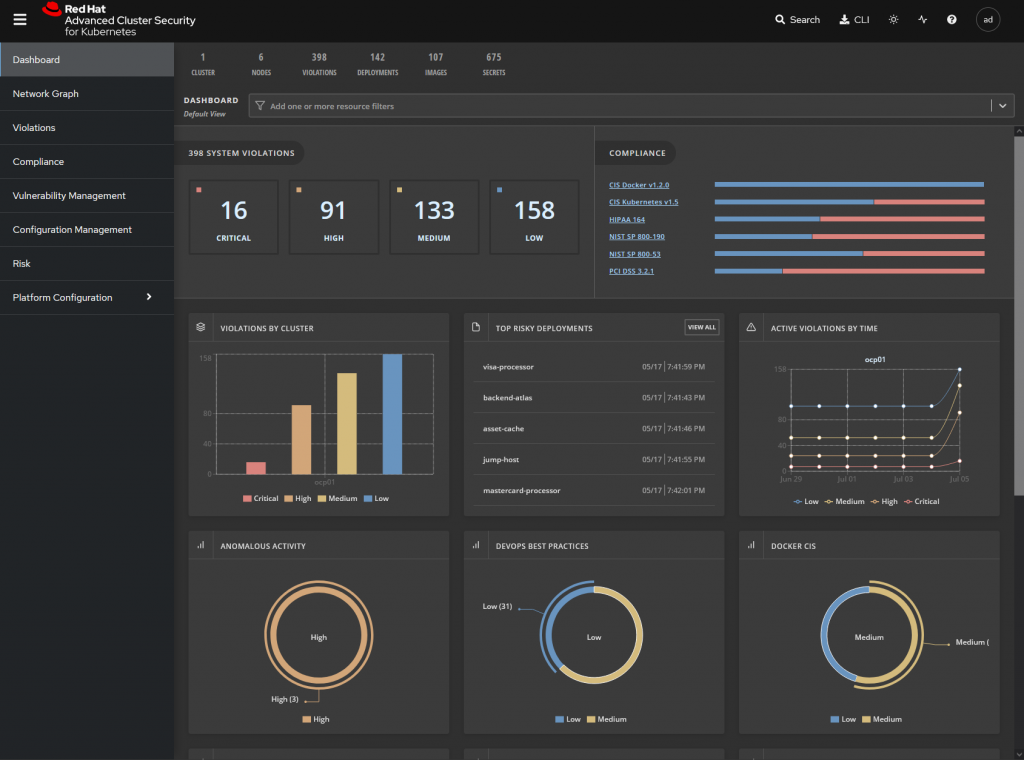This screenshot has width=1024, height=760.
Task: Click the Medium legend swatch under cluster chart
Action: [x=321, y=498]
